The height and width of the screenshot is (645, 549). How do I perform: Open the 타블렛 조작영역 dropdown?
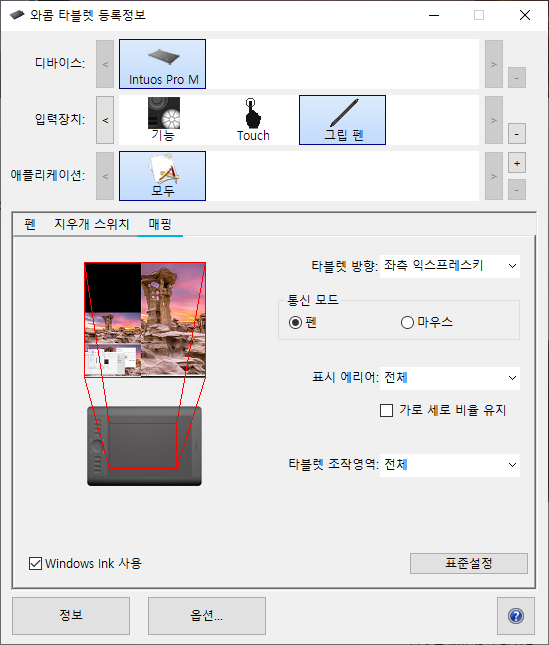(450, 465)
